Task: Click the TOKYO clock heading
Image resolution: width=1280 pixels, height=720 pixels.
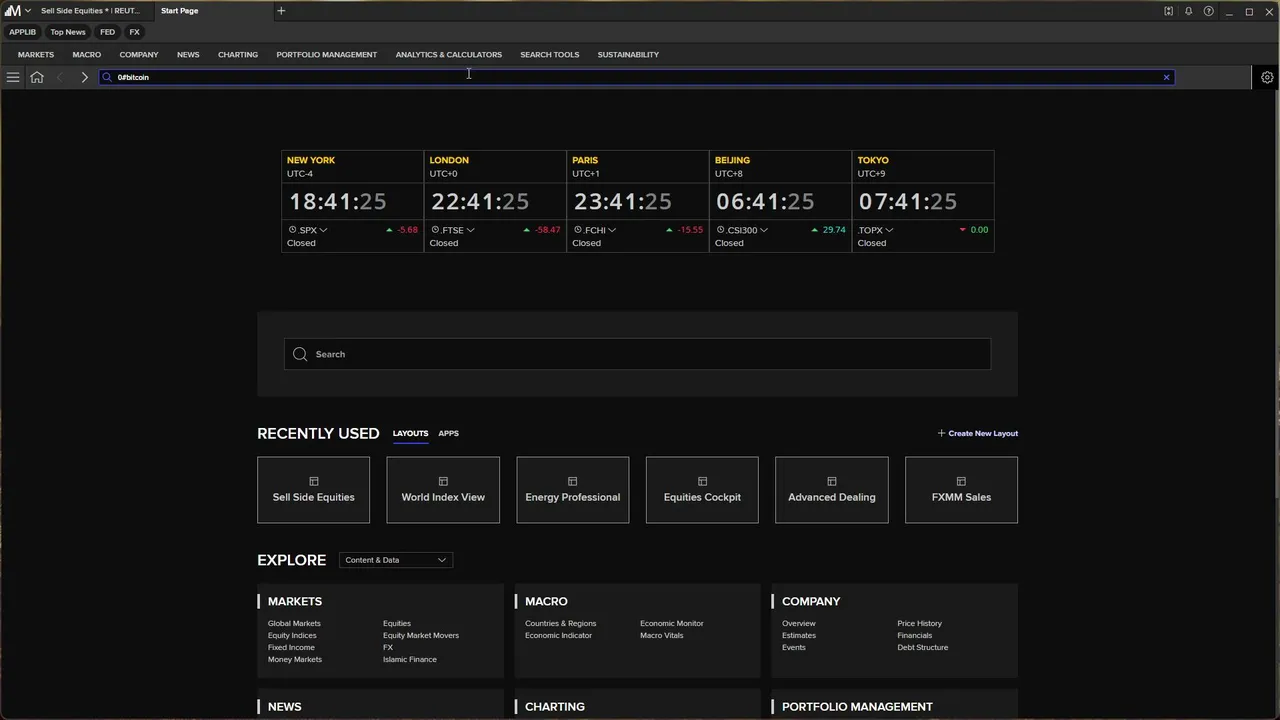Action: (873, 160)
